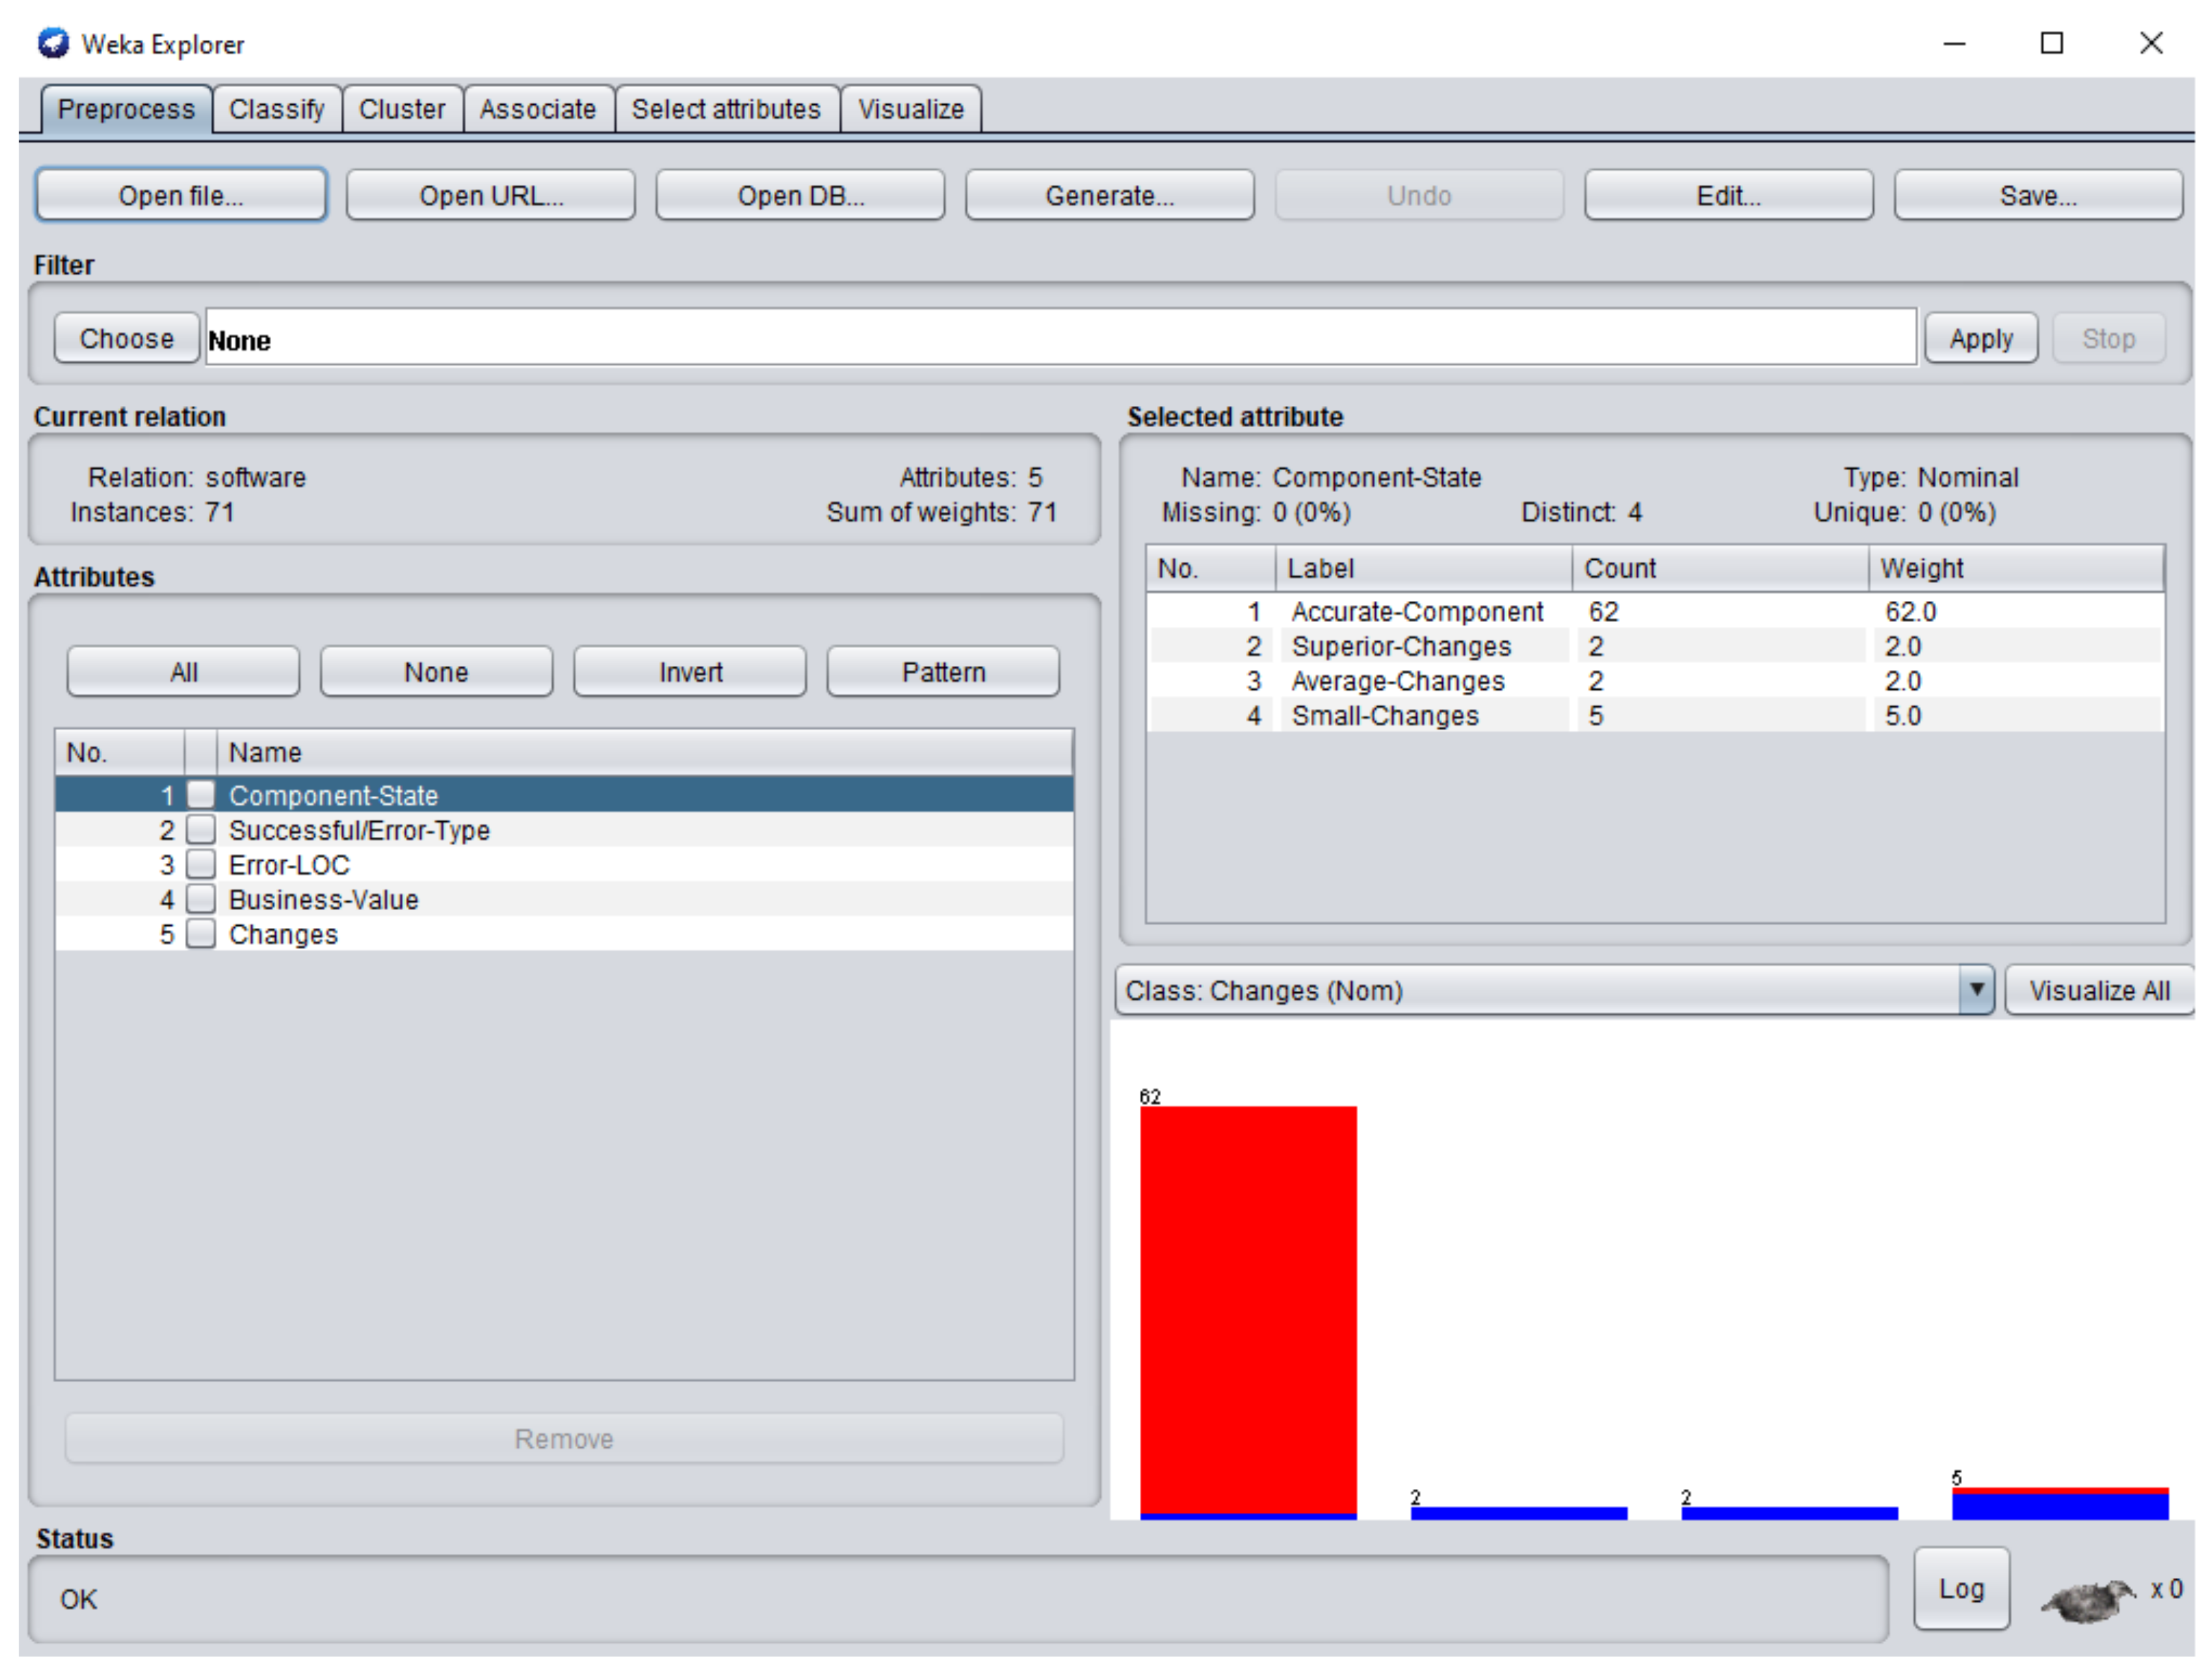Viewport: 2212px width, 1674px height.
Task: Switch to the Classify tab
Action: coord(276,109)
